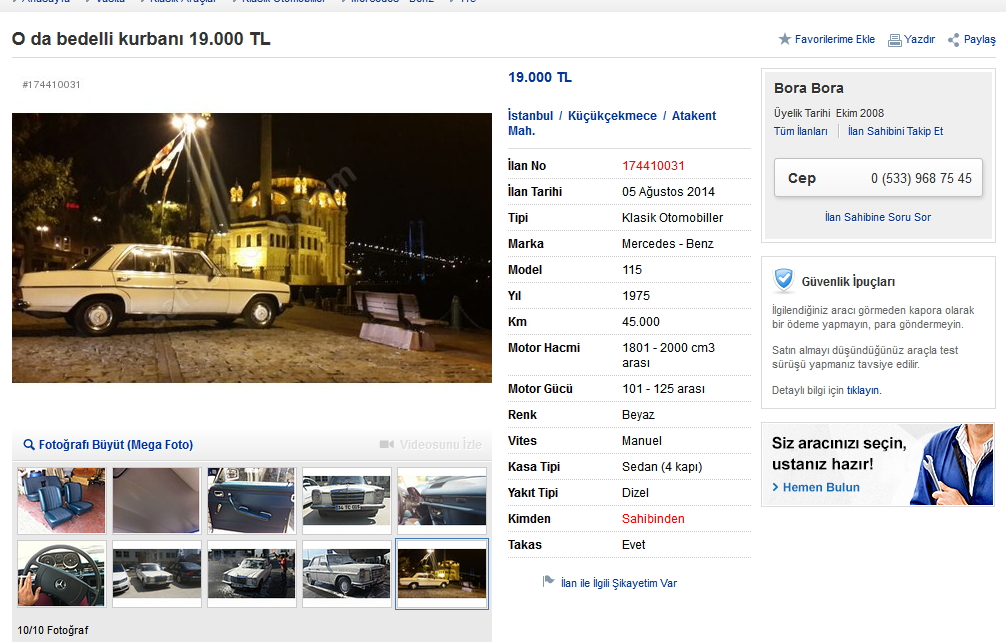Select the plain grey headliner thumbnail
This screenshot has height=642, width=1006.
(x=157, y=500)
